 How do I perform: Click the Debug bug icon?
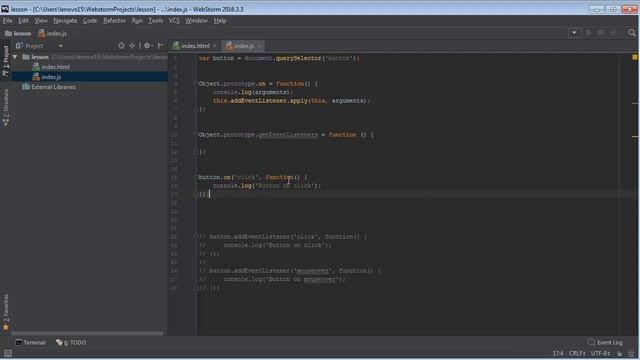601,33
